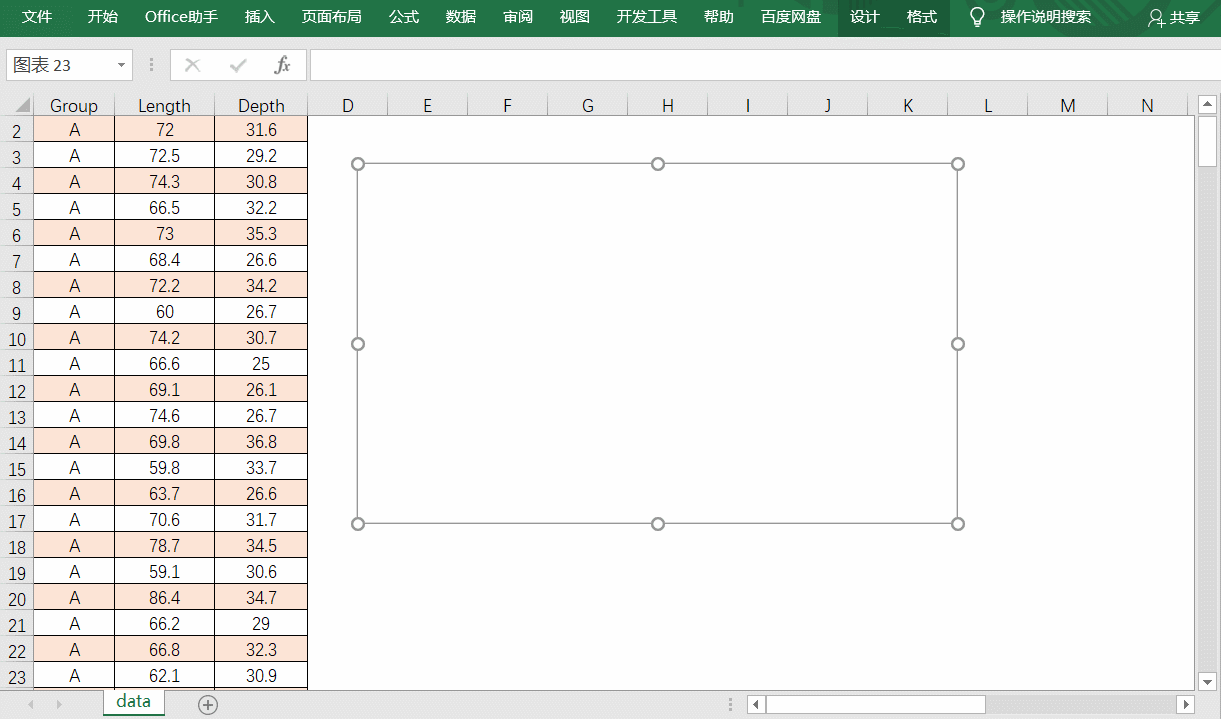The image size is (1221, 719).
Task: Click the chart's bottom-left resize handle
Action: pyautogui.click(x=358, y=524)
